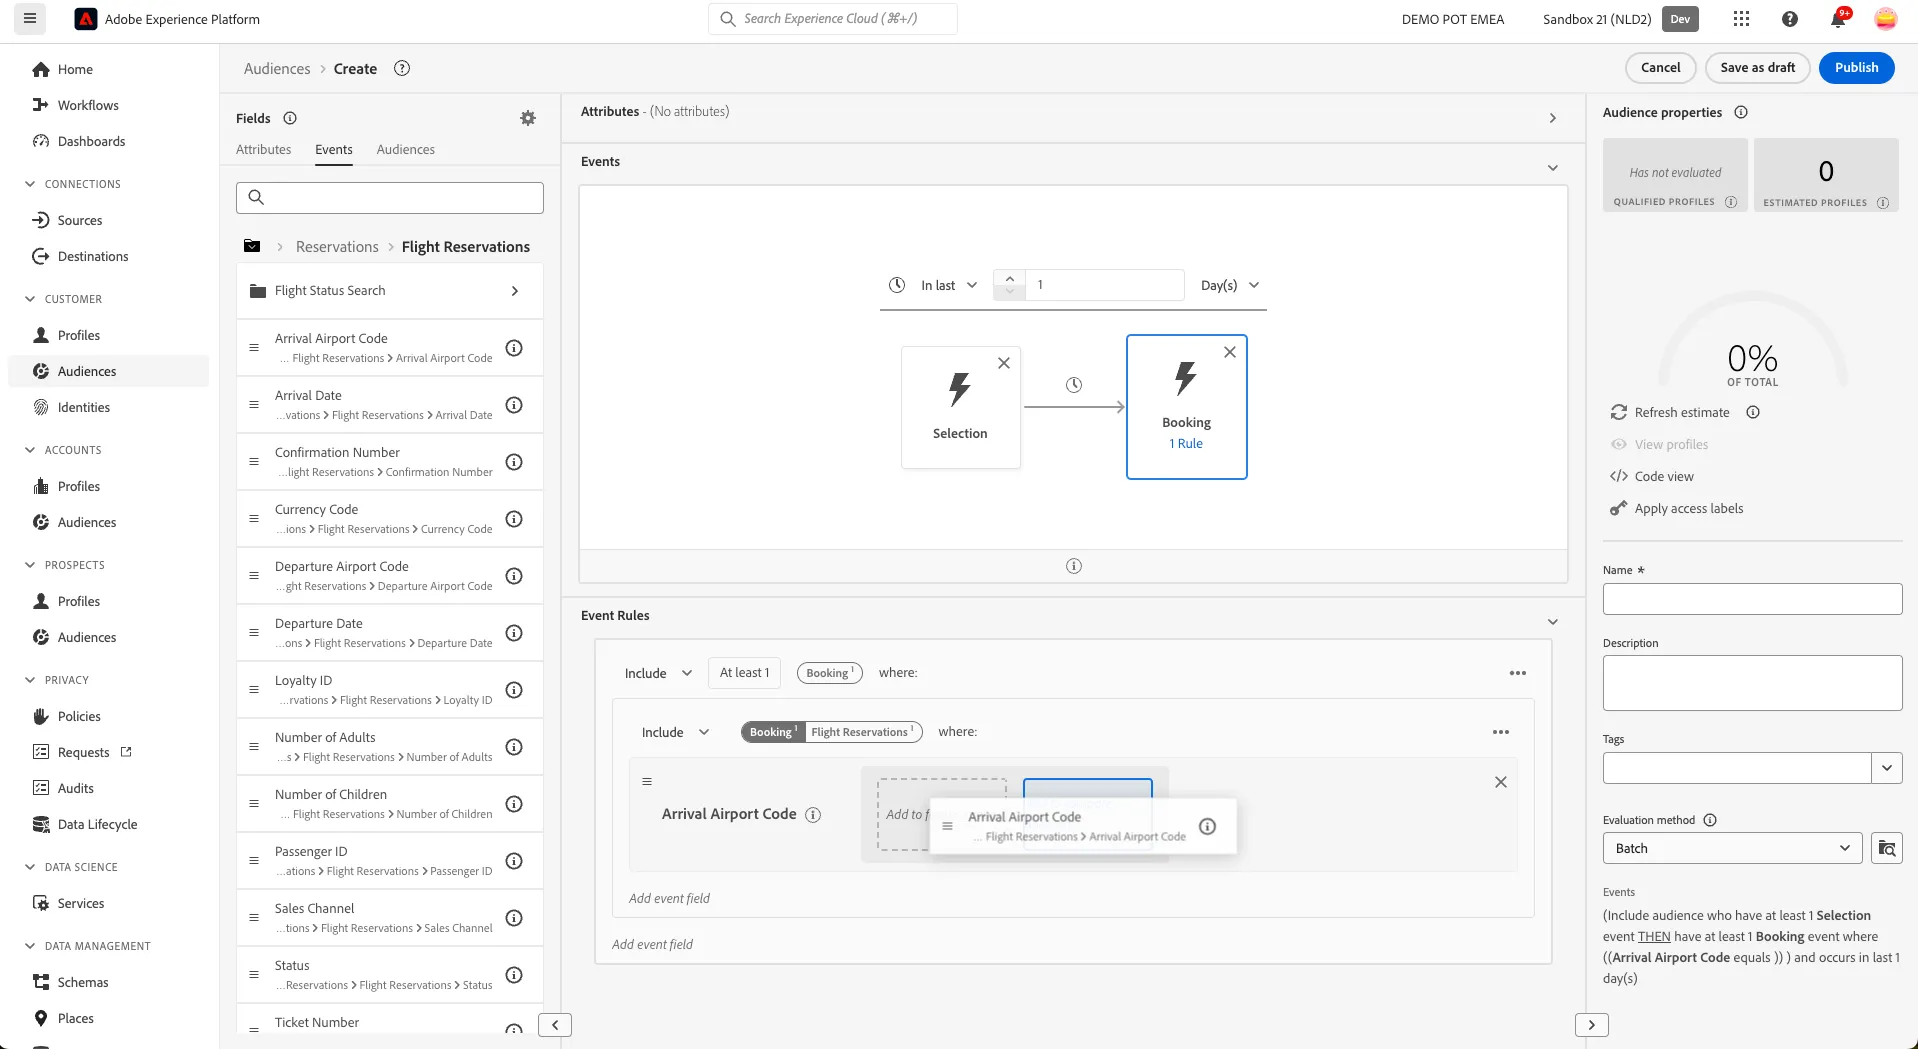Screen dimensions: 1918x1049
Task: Click the clock icon between events
Action: (x=1074, y=385)
